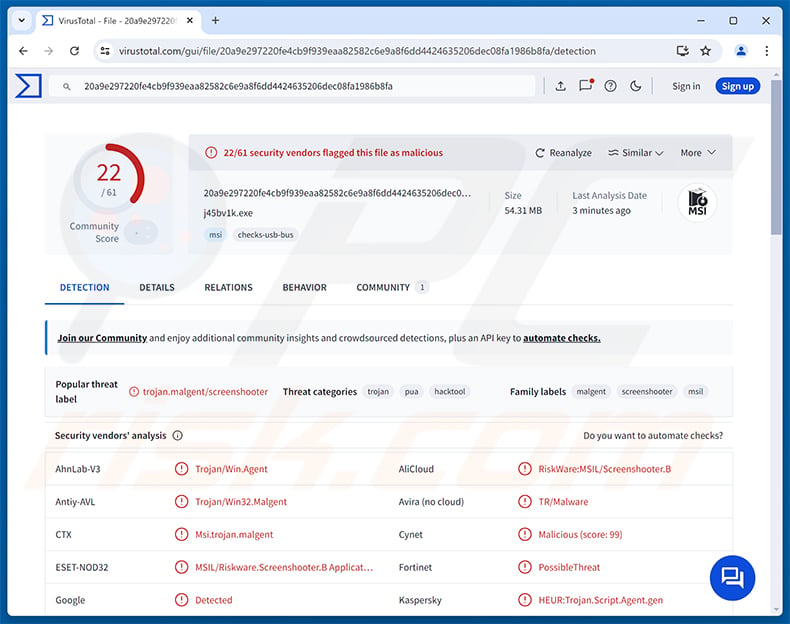Click the Security vendors' analysis info icon
Screen dimensions: 790x624
[x=177, y=436]
